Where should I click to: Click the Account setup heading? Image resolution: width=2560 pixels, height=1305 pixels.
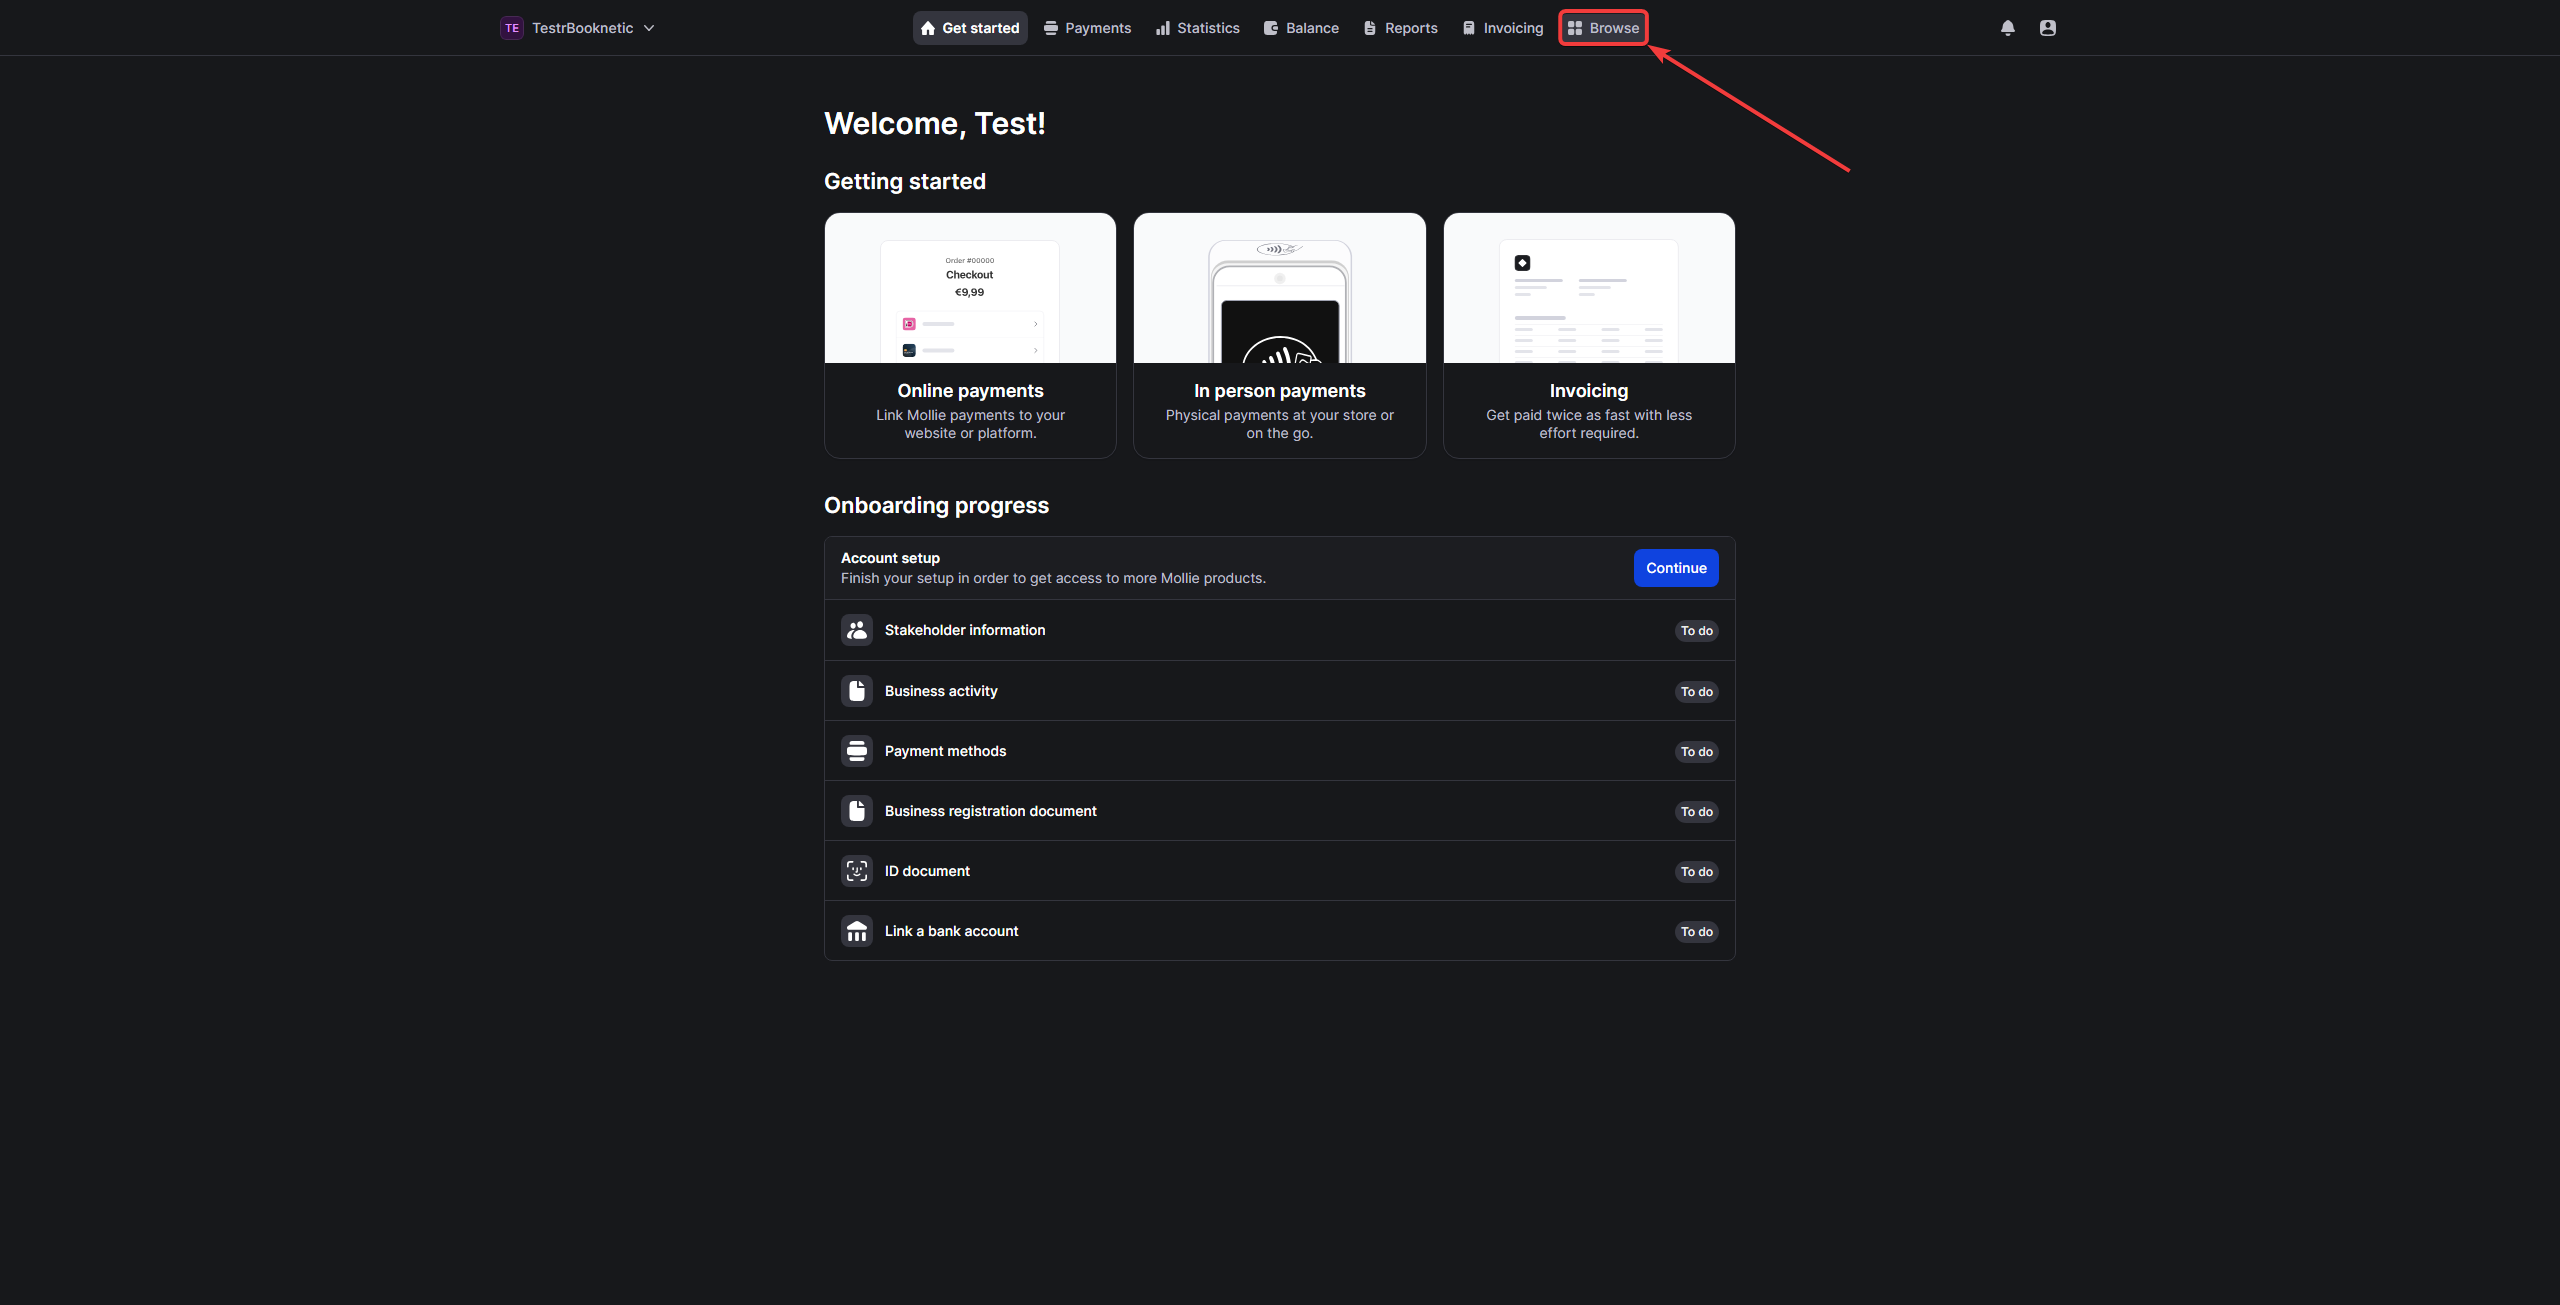[890, 558]
